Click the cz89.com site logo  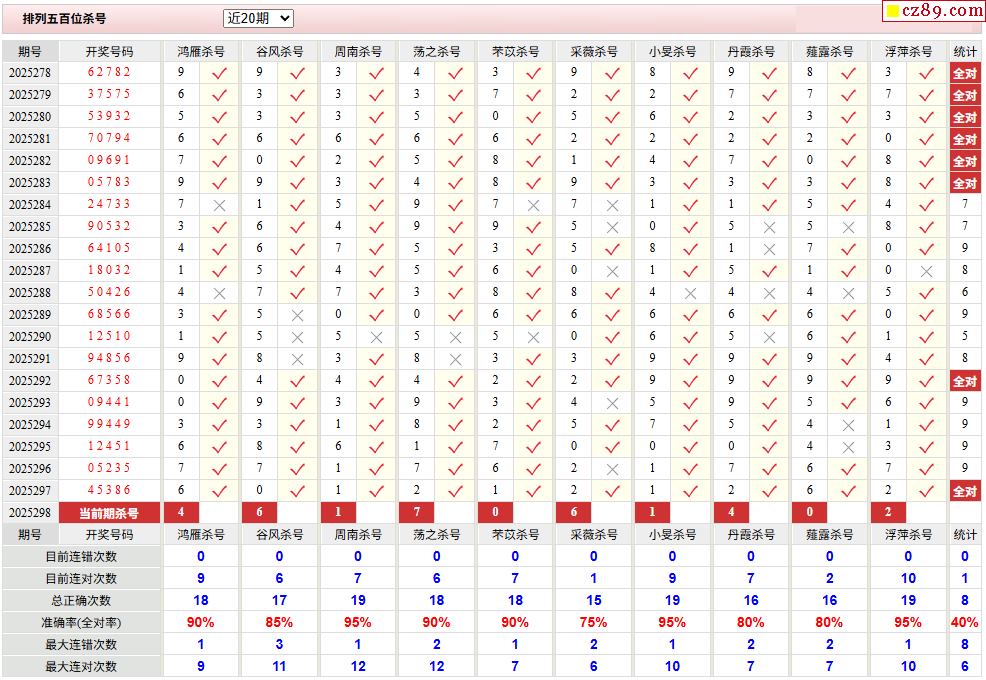tap(934, 11)
